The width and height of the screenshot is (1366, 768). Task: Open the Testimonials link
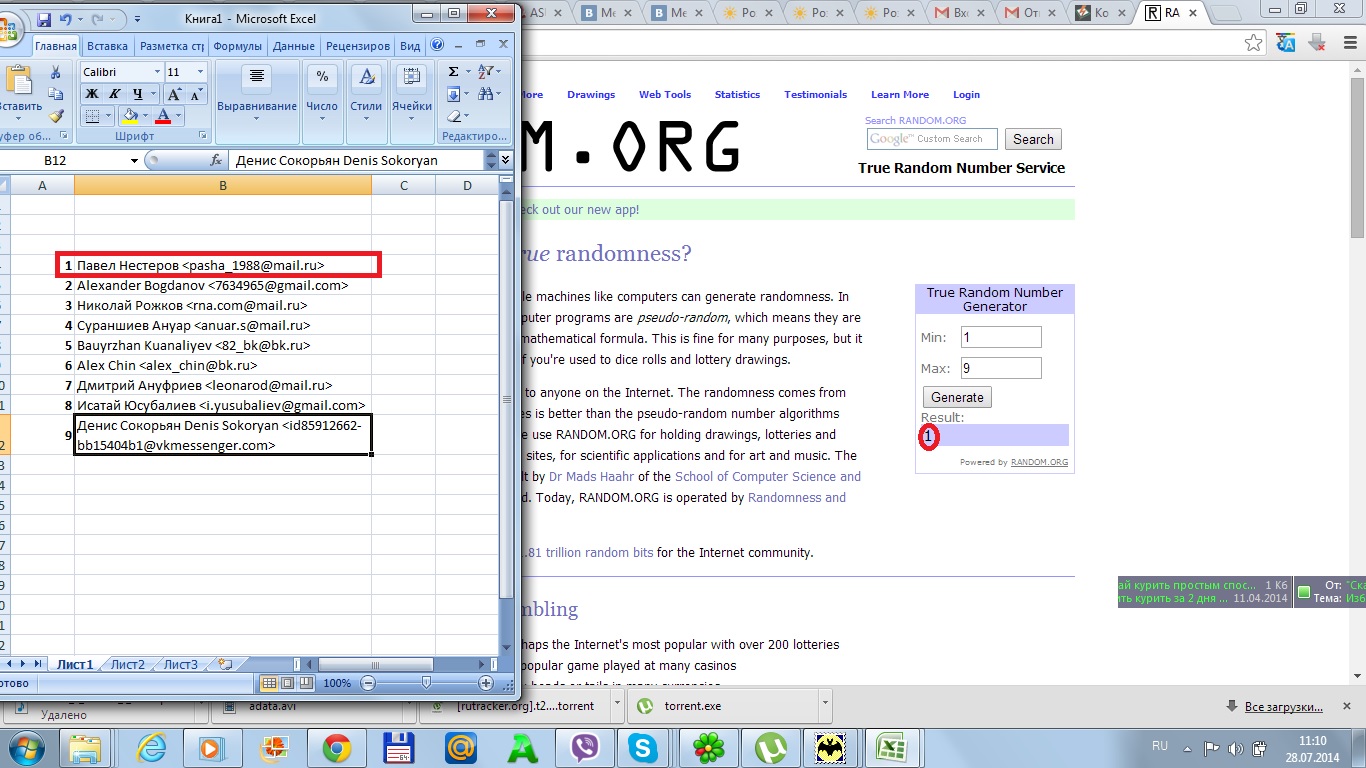(815, 95)
